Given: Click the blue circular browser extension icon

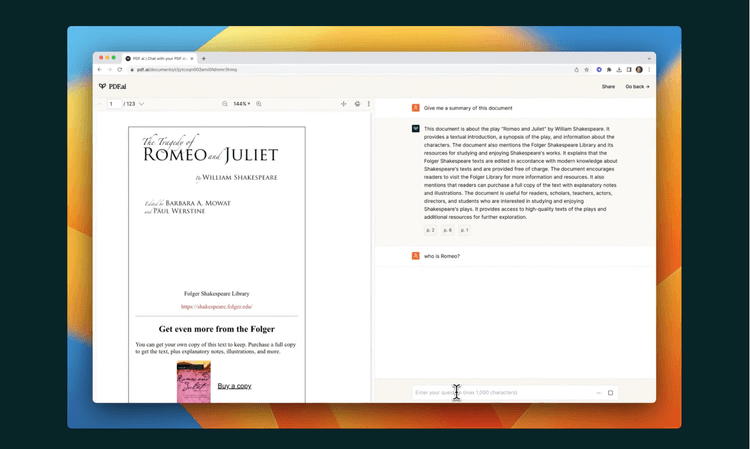Looking at the screenshot, I should tap(599, 69).
